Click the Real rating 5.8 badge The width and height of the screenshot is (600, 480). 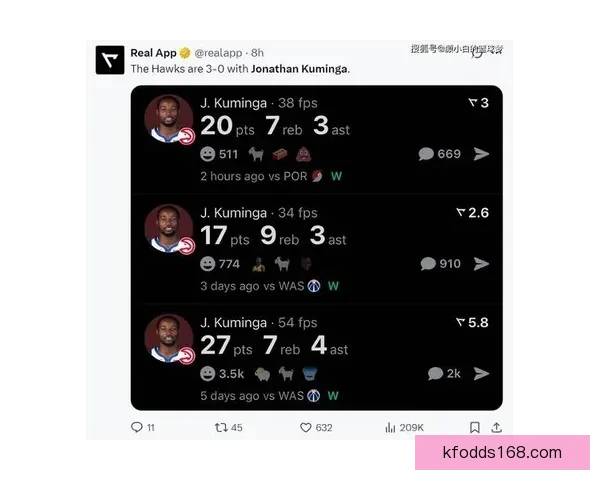click(473, 322)
